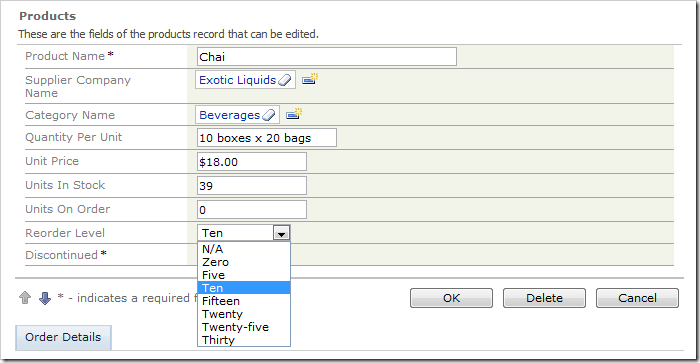Click the Cancel button
The height and width of the screenshot is (363, 700).
pyautogui.click(x=637, y=298)
